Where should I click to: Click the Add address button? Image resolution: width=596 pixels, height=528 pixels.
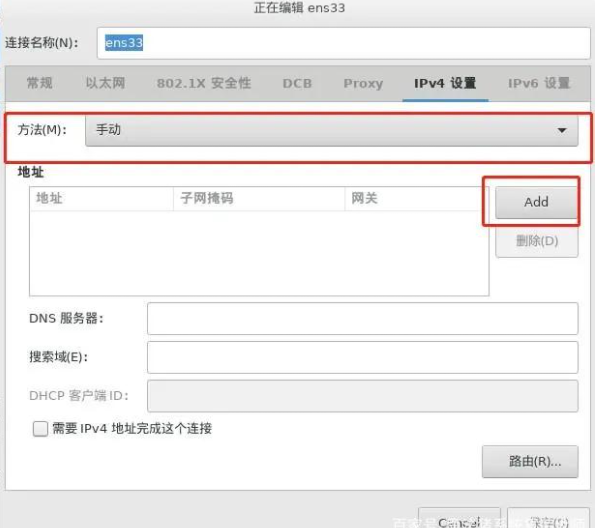coord(536,202)
